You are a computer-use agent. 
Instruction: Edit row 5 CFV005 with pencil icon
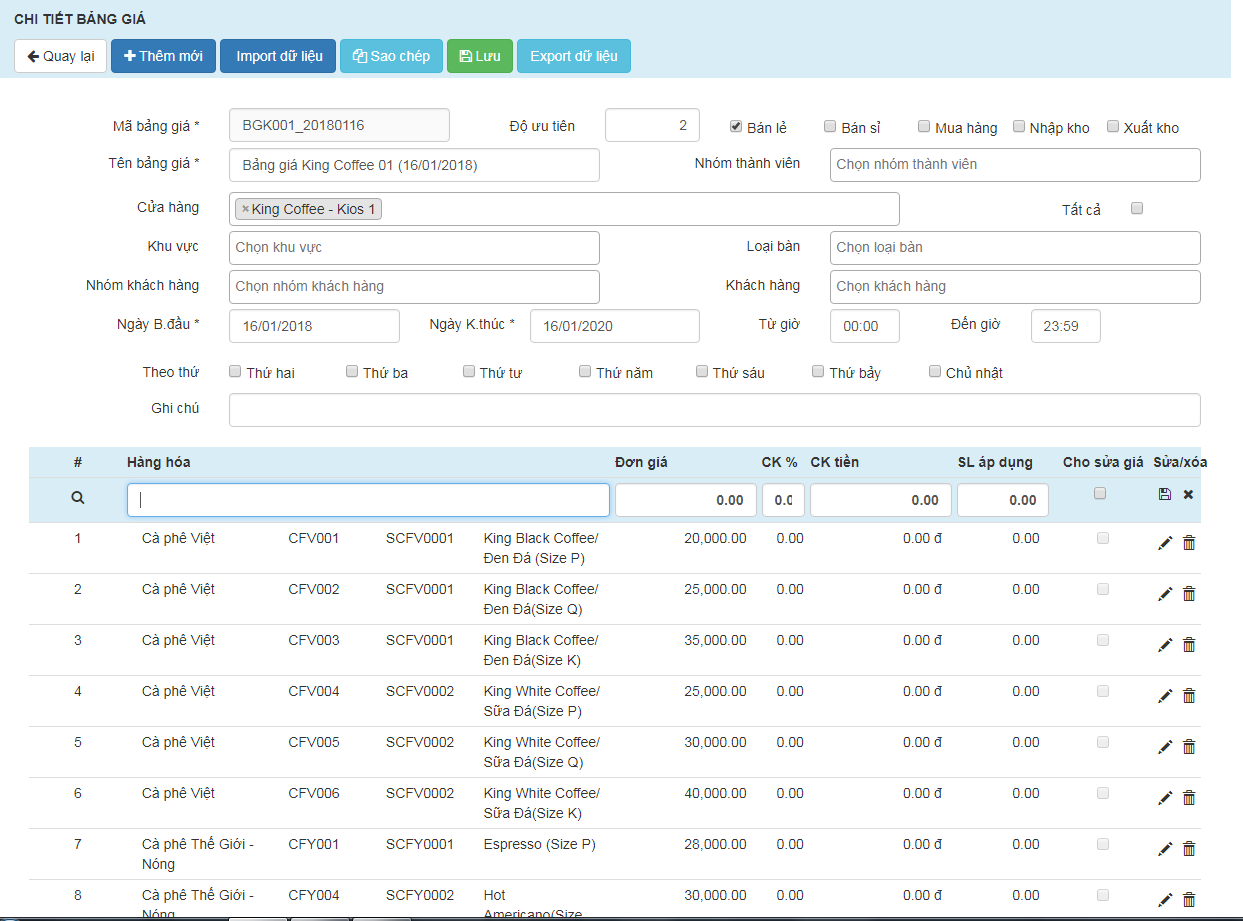1165,747
